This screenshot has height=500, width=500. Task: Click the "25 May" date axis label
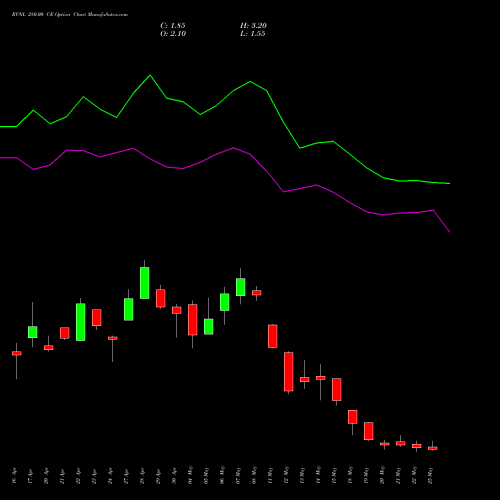[x=430, y=475]
